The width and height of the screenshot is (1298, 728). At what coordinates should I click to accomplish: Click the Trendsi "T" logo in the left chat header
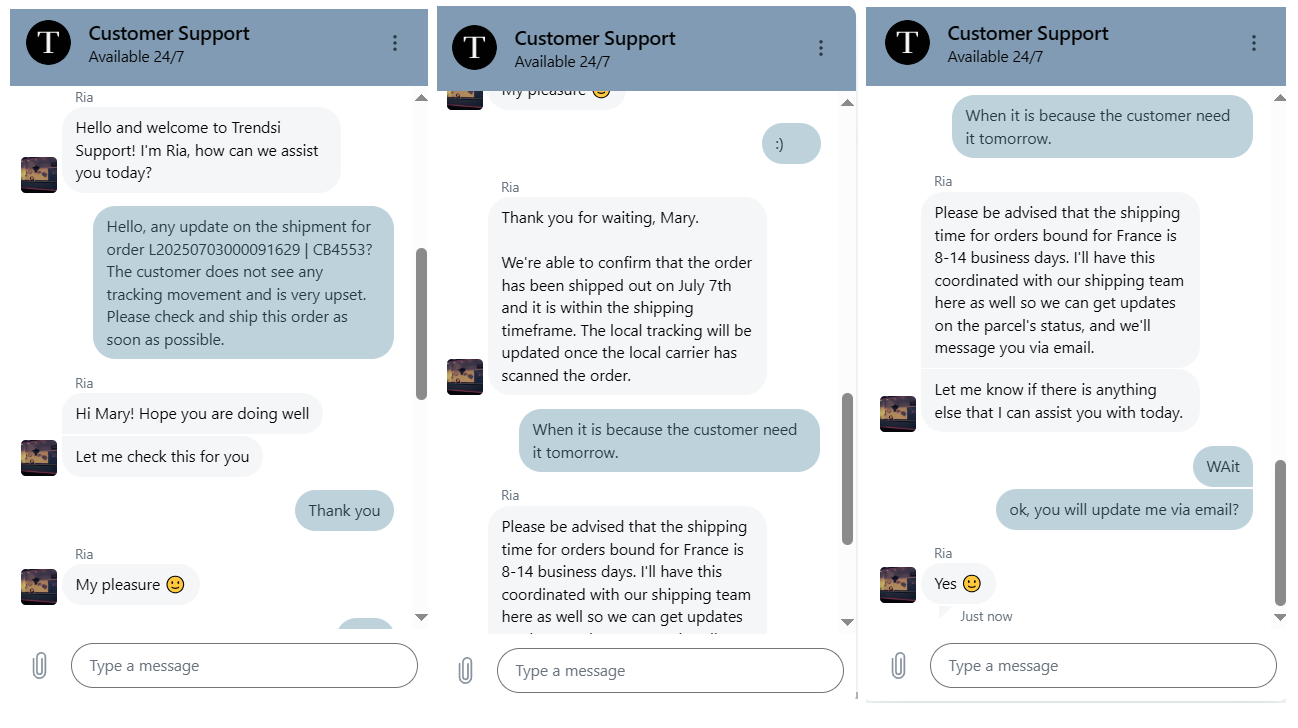tap(48, 43)
